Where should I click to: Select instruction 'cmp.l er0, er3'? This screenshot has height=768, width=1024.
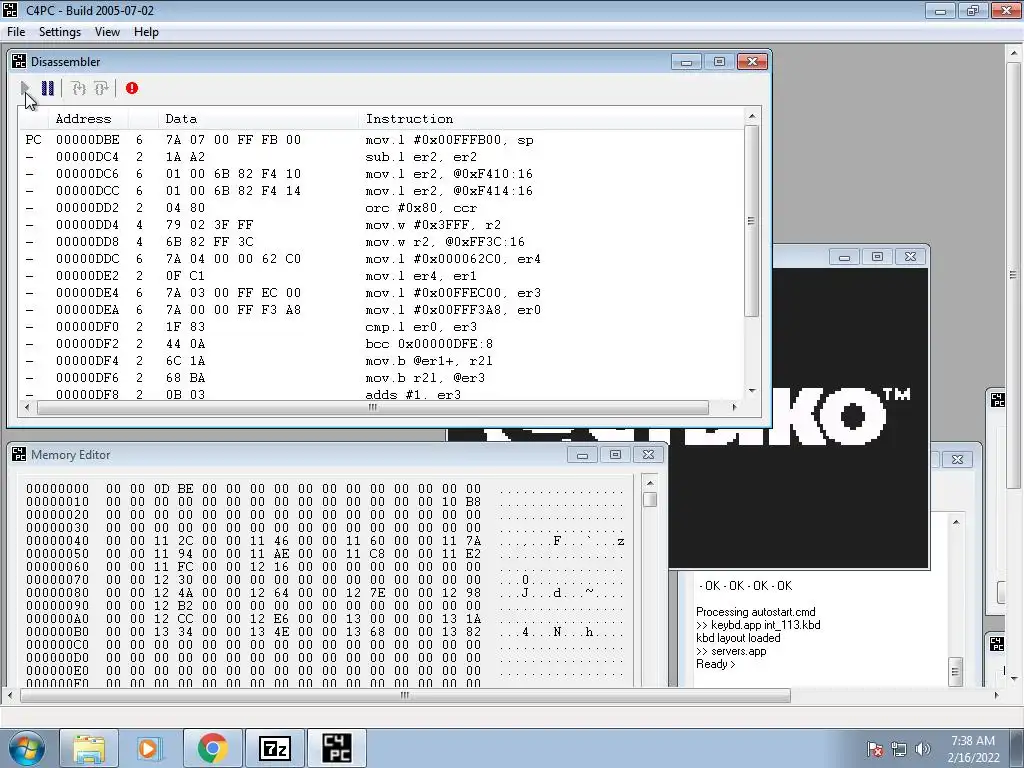point(421,327)
